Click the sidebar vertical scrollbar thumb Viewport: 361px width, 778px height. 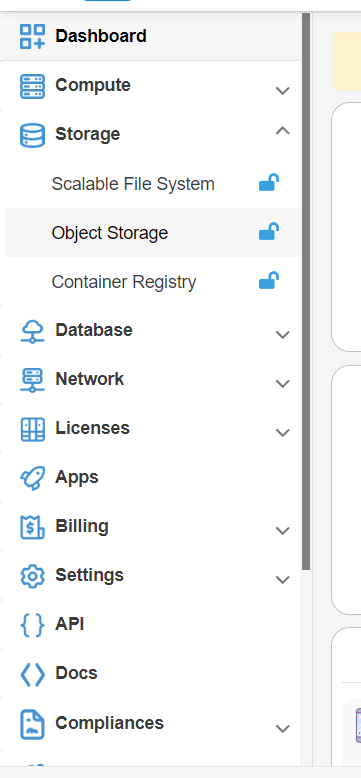306,292
